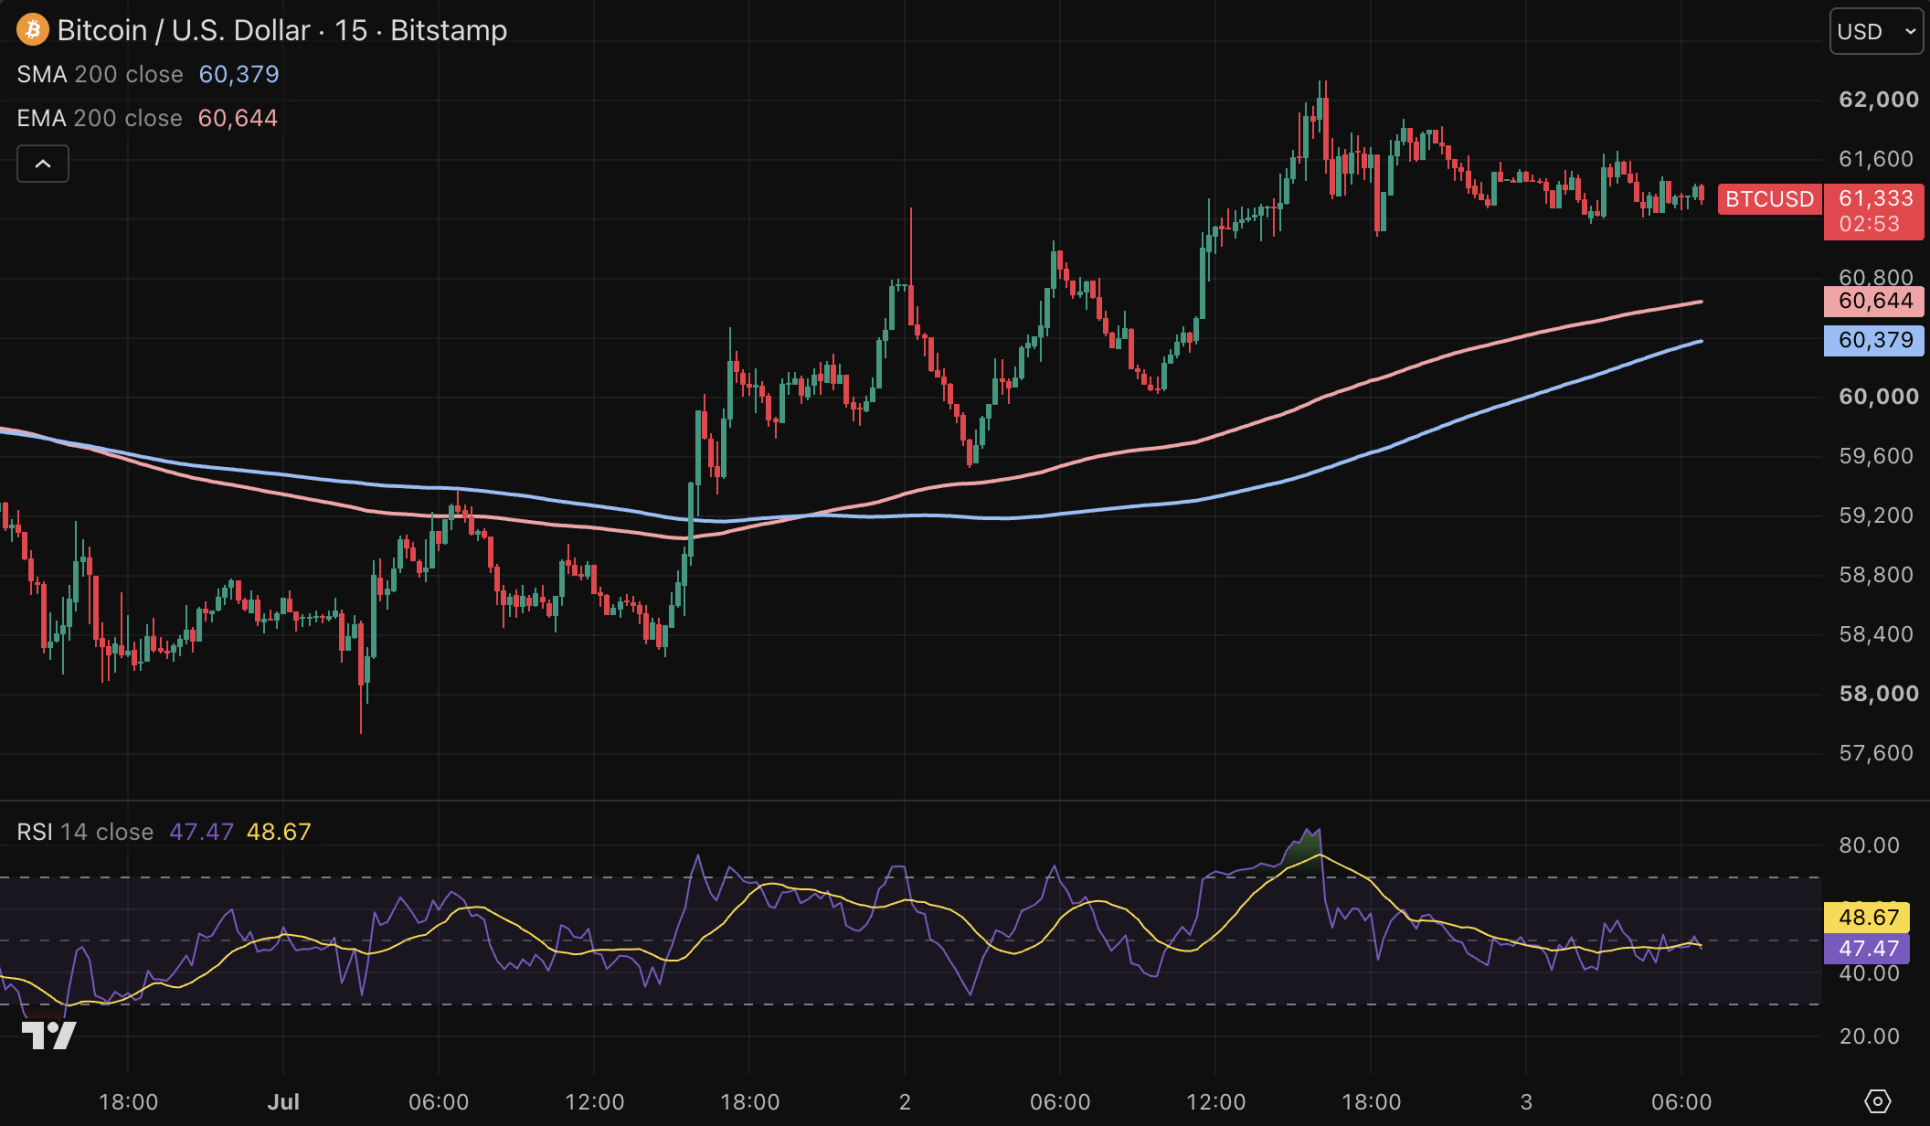Open the TradingView logo in the corner
Screen dimensions: 1930x1126
tap(49, 1035)
